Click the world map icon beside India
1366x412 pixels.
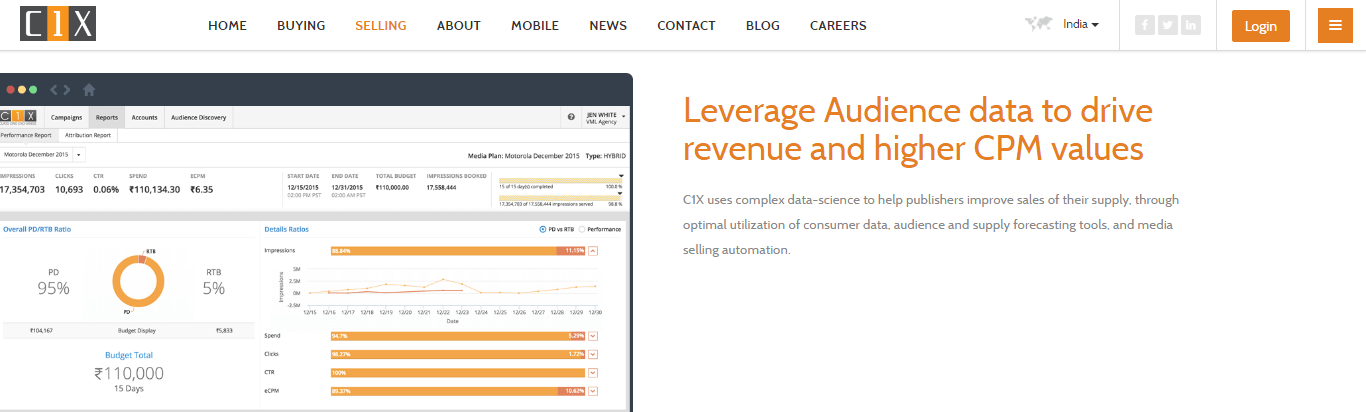click(x=1039, y=25)
